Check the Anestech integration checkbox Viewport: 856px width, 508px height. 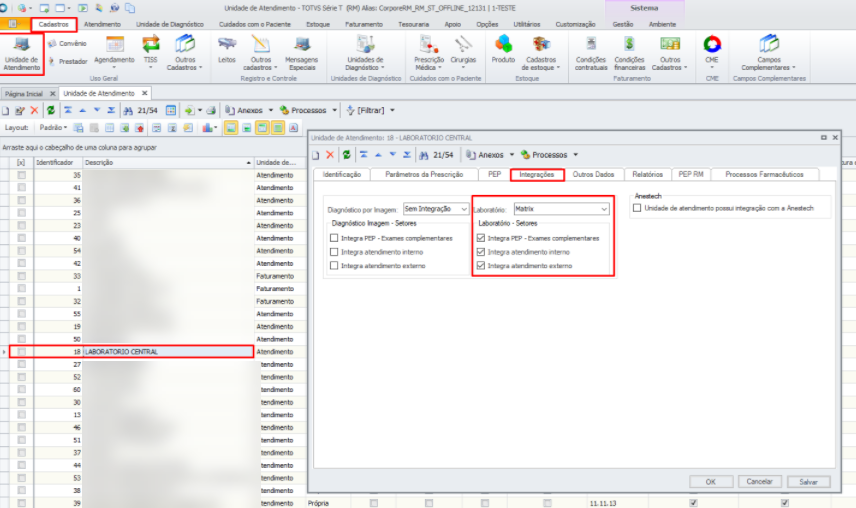click(637, 208)
